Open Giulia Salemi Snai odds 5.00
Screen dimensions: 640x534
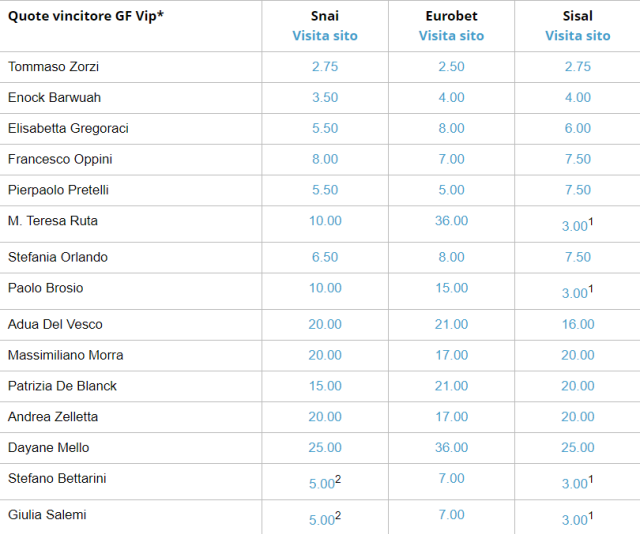(x=322, y=520)
